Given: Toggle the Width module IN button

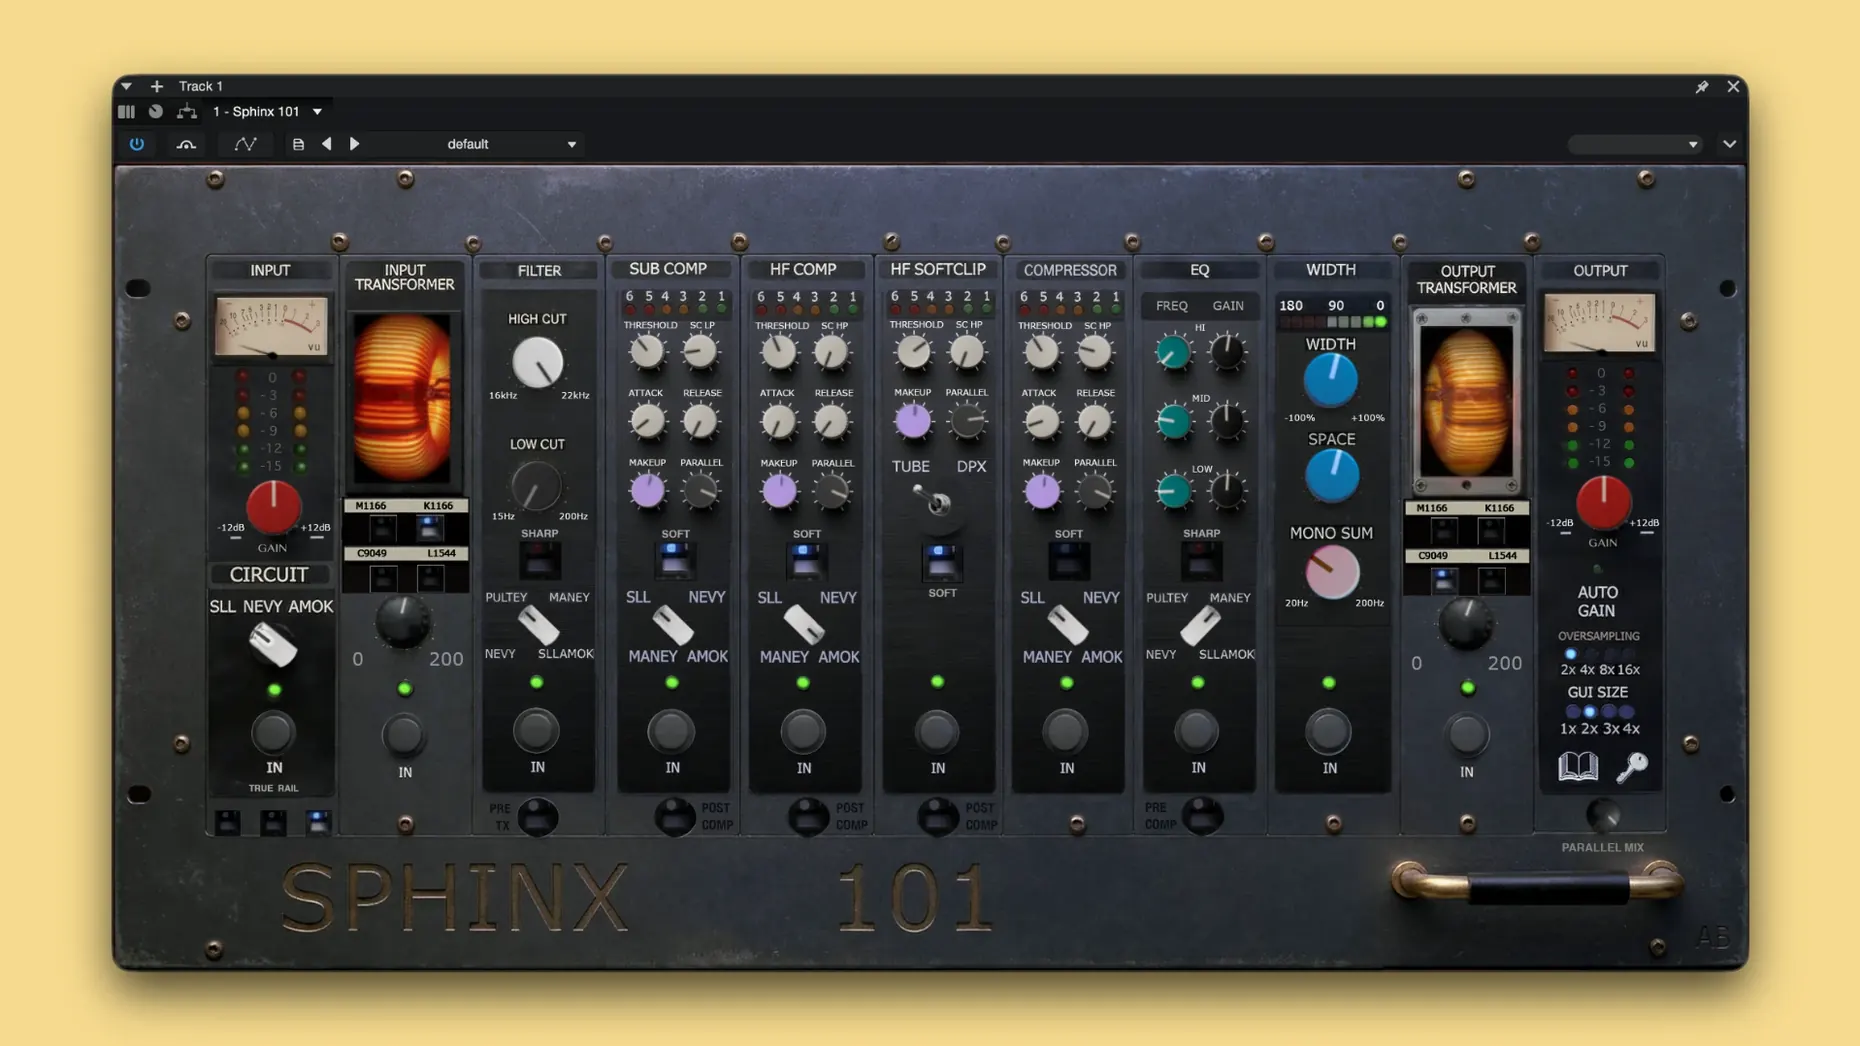Looking at the screenshot, I should click(1329, 732).
